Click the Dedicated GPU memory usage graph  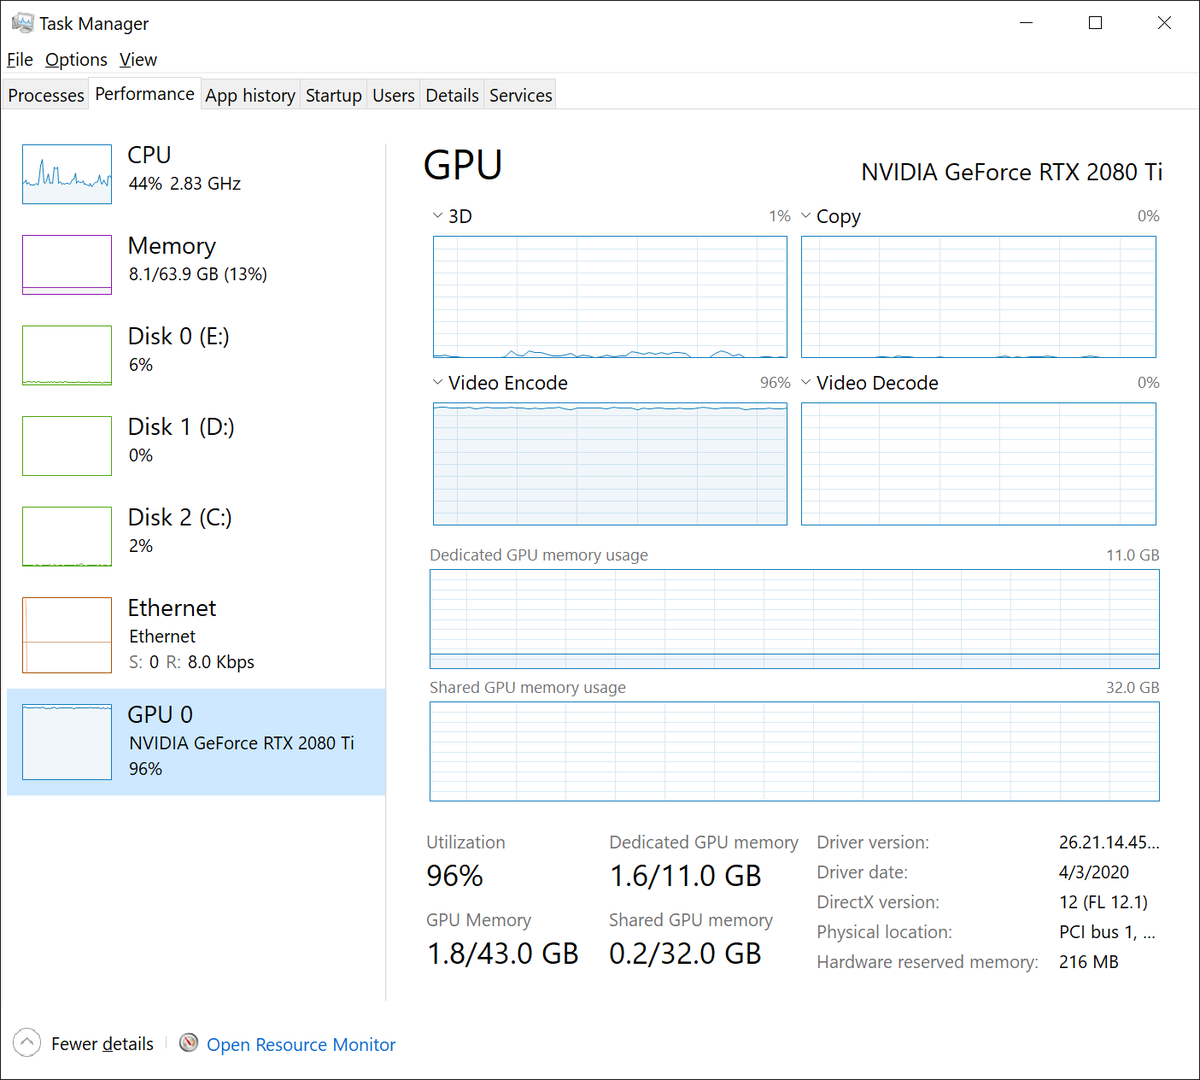(x=794, y=619)
